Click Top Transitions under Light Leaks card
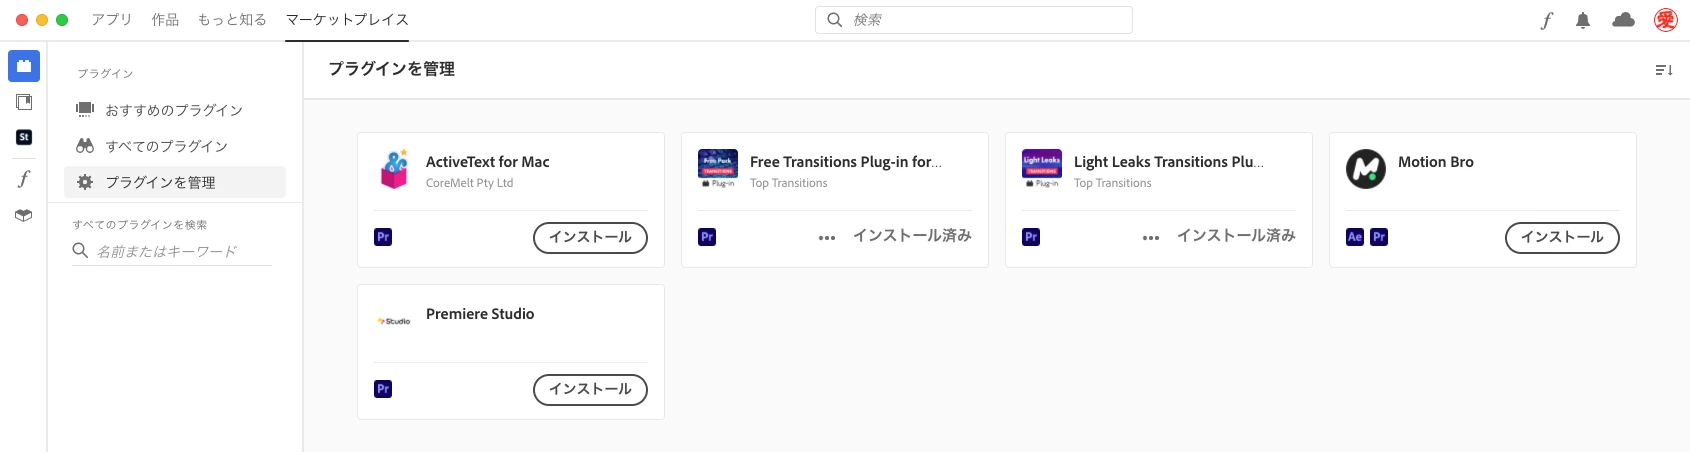 [x=1113, y=183]
